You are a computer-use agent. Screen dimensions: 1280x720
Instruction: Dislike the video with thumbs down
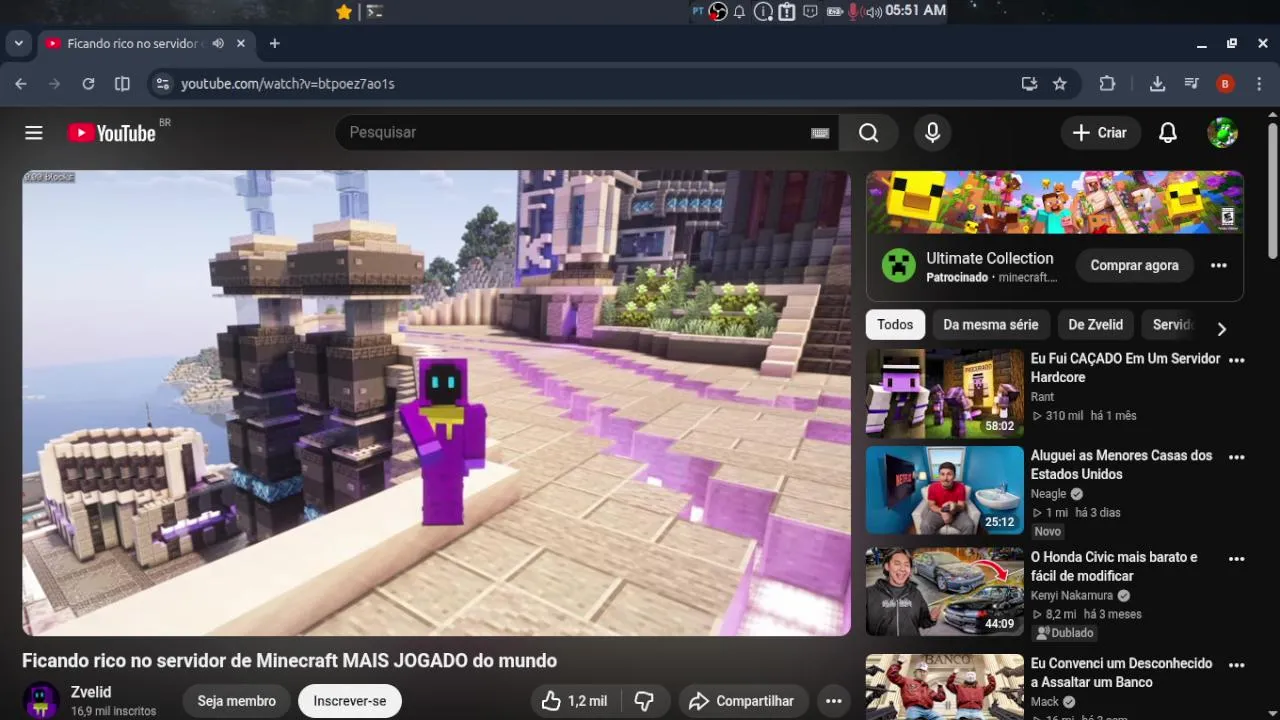[645, 701]
